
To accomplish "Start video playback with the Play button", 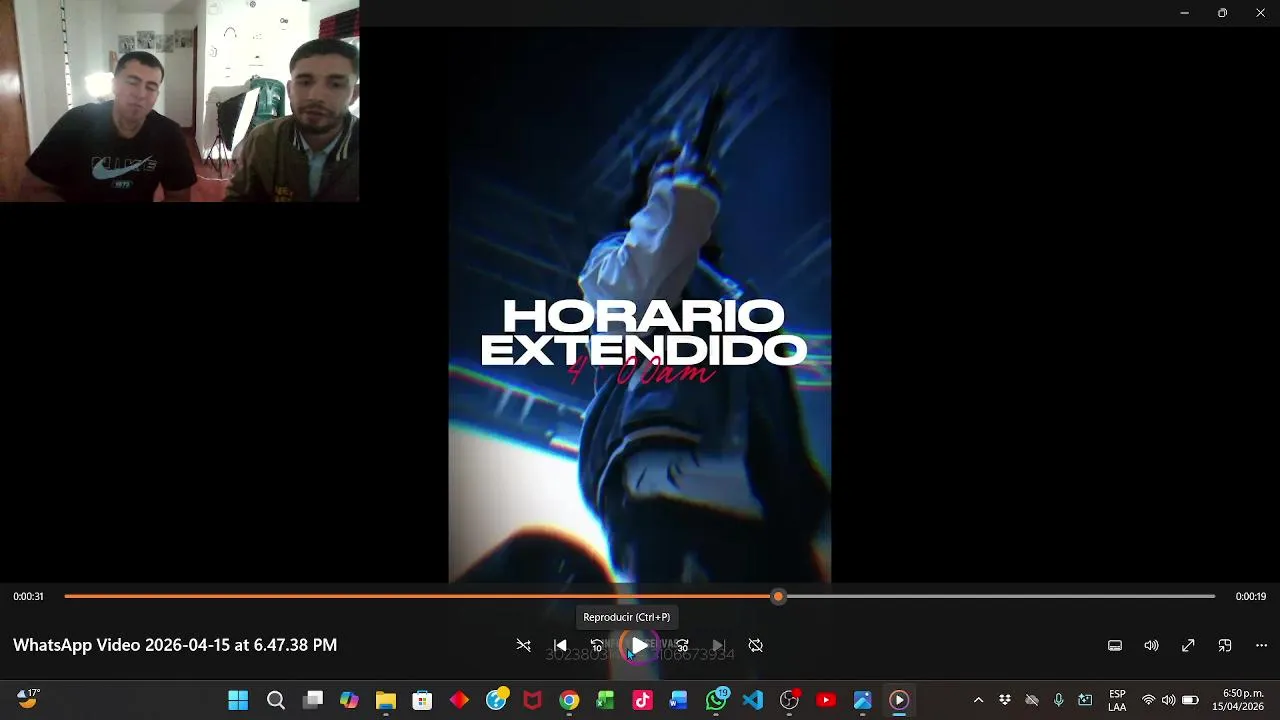I will click(638, 646).
